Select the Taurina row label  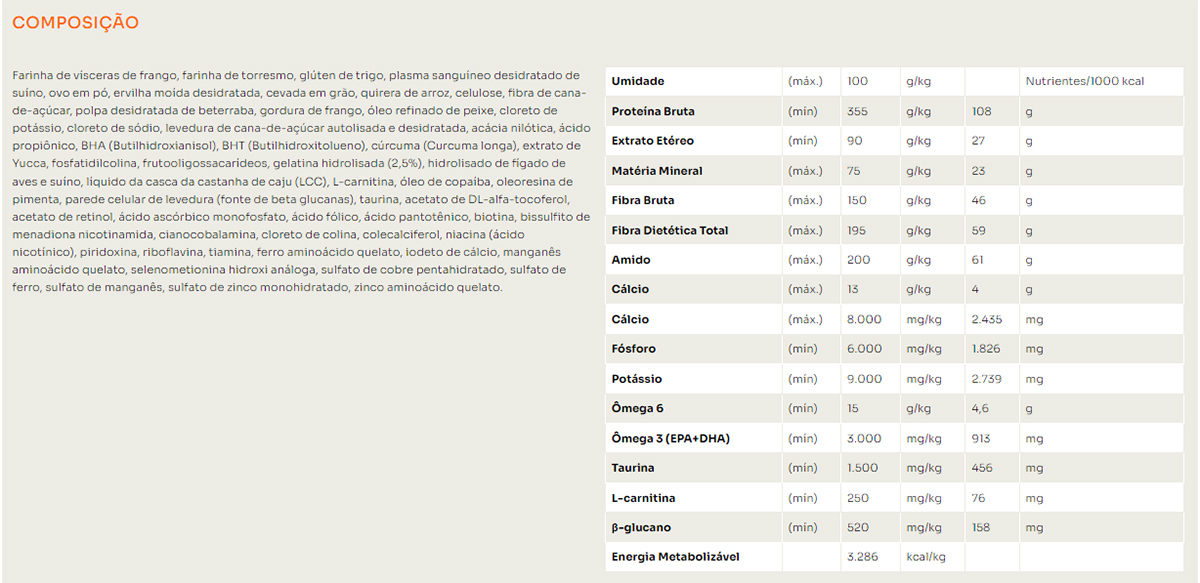(x=633, y=468)
